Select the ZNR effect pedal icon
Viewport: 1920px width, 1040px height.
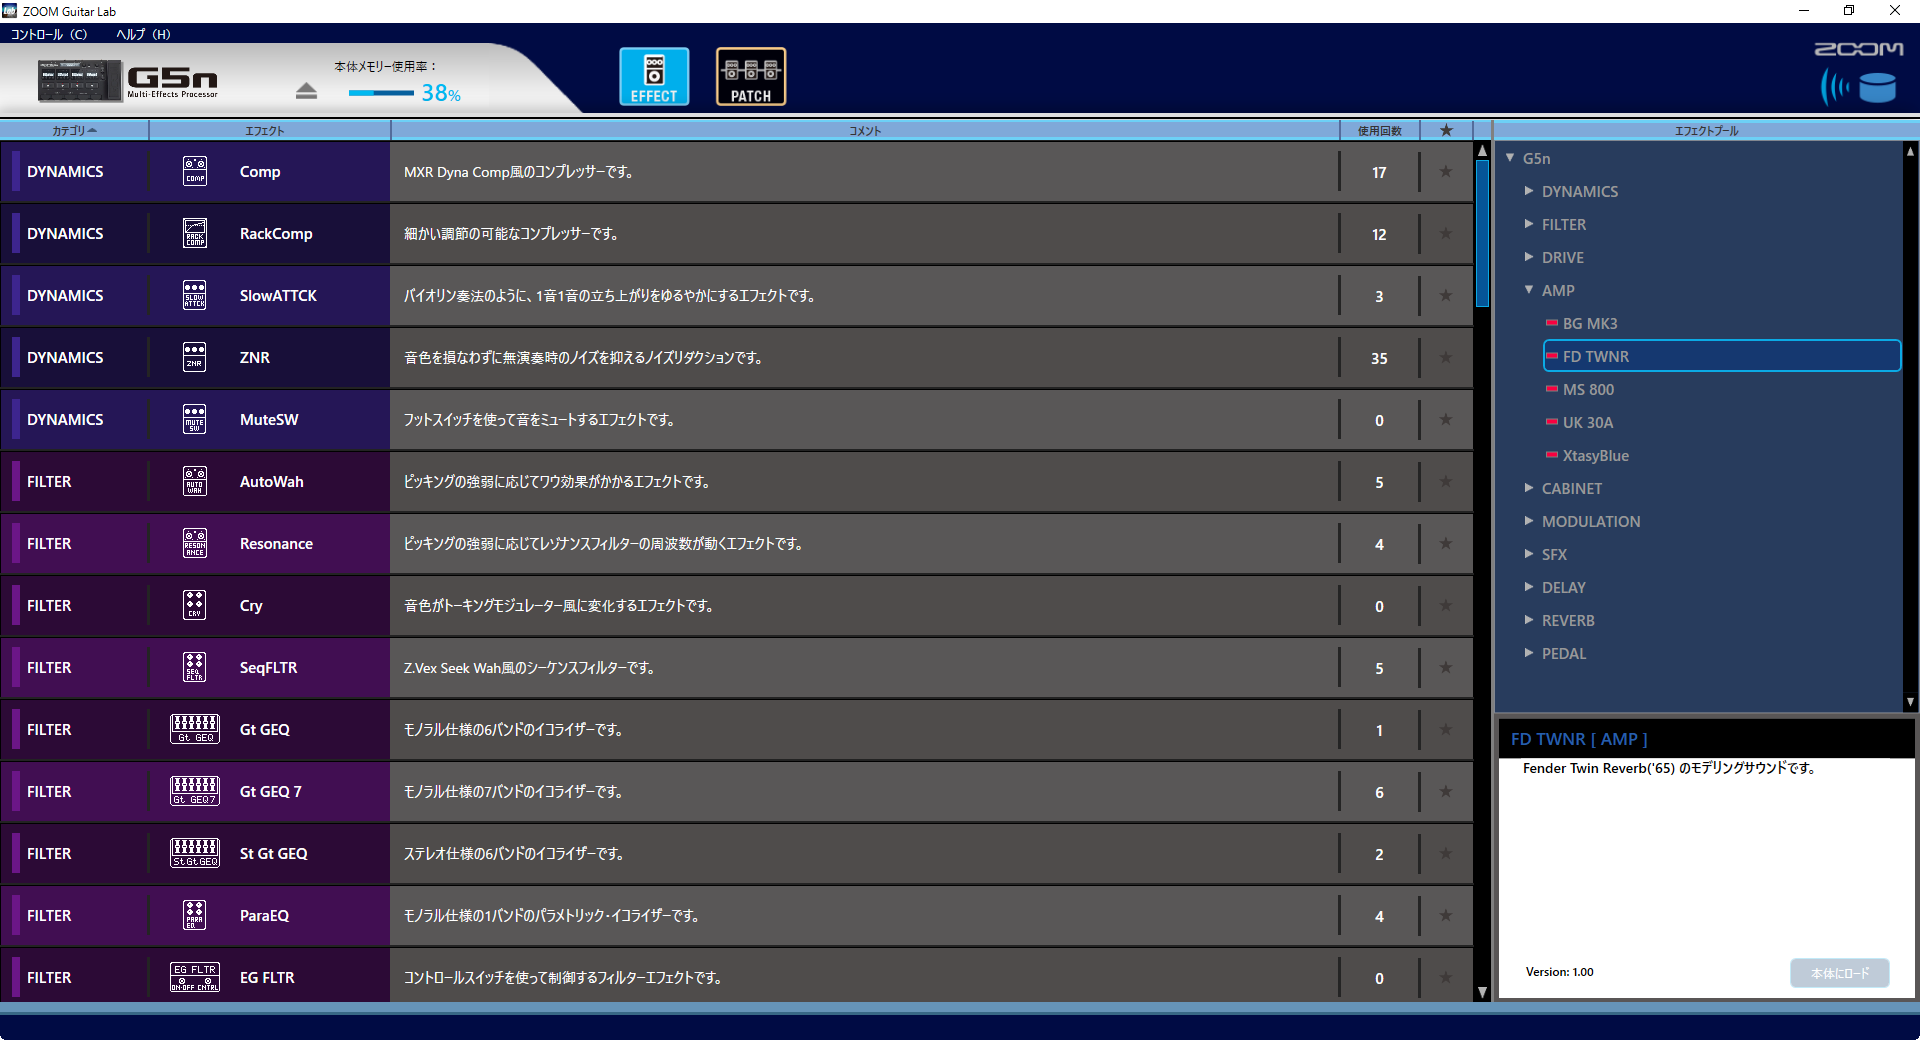pos(195,357)
